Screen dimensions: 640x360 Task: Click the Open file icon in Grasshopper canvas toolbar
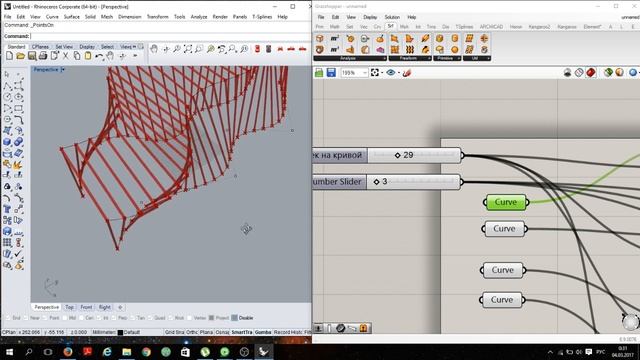[x=319, y=73]
